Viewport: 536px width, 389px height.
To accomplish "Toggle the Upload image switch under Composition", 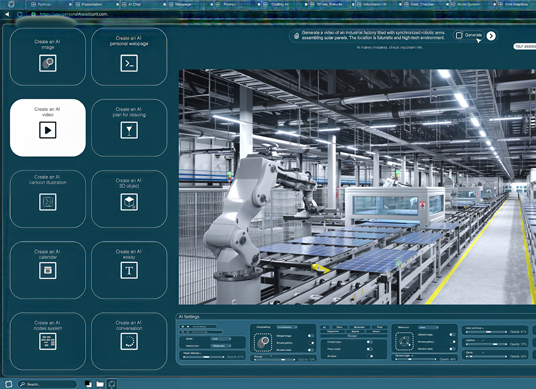I will [x=310, y=336].
